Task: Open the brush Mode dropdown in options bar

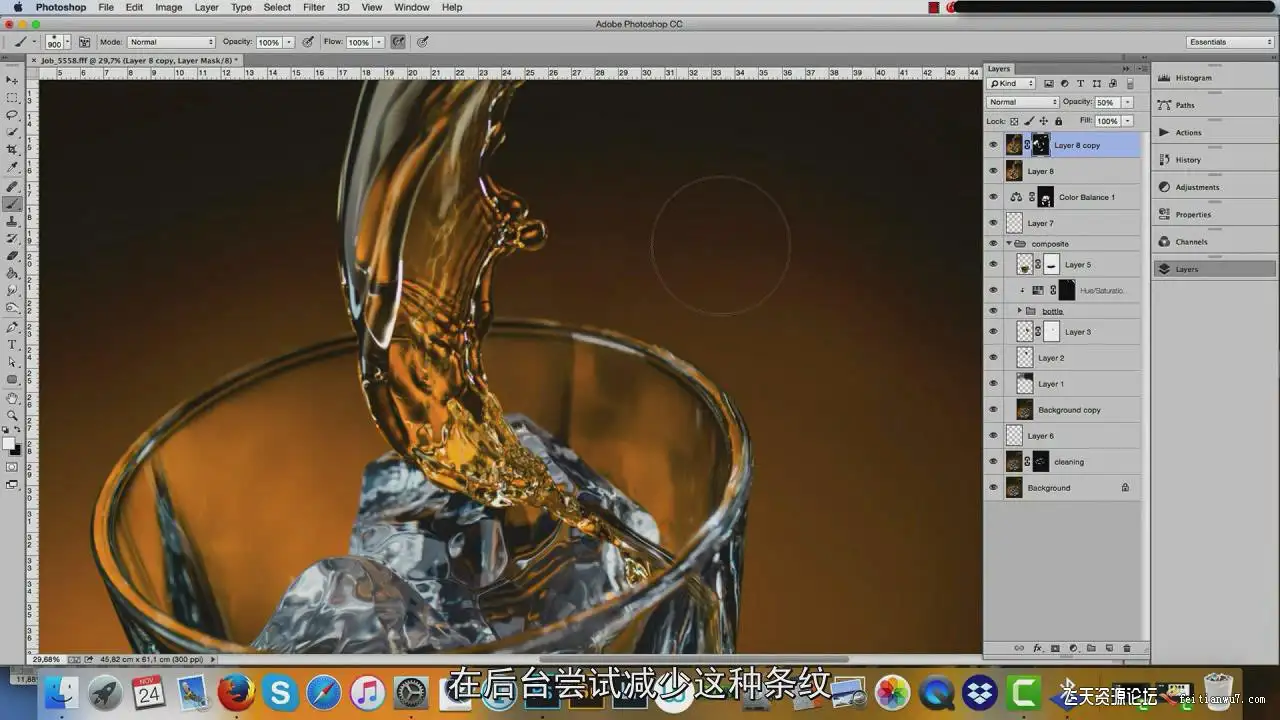Action: click(171, 42)
